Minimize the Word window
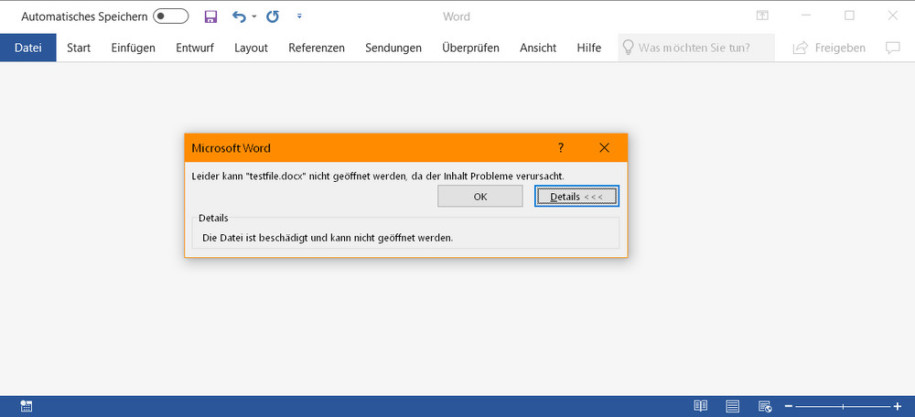The image size is (915, 417). 806,16
